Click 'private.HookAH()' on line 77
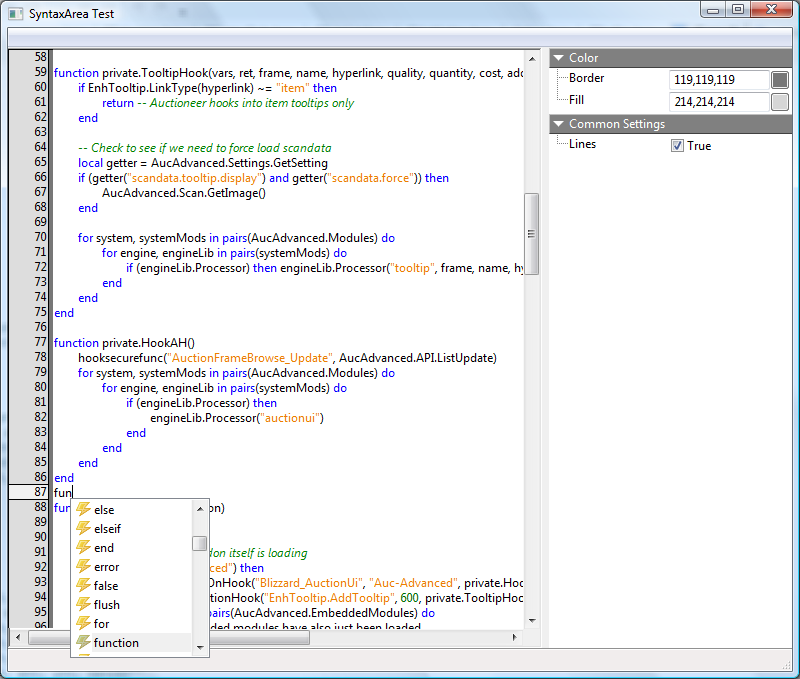Viewport: 800px width, 679px height. [148, 343]
